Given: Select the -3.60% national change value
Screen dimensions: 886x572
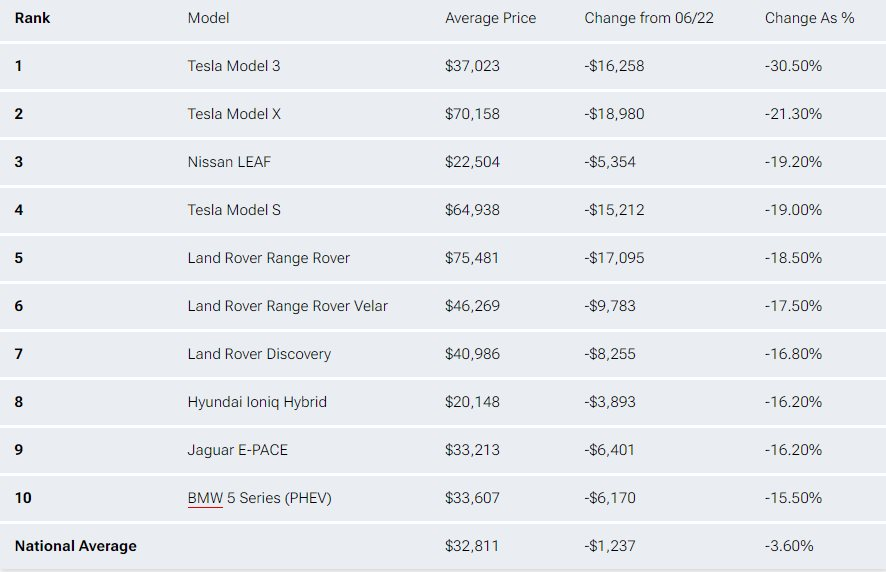Looking at the screenshot, I should click(x=789, y=546).
